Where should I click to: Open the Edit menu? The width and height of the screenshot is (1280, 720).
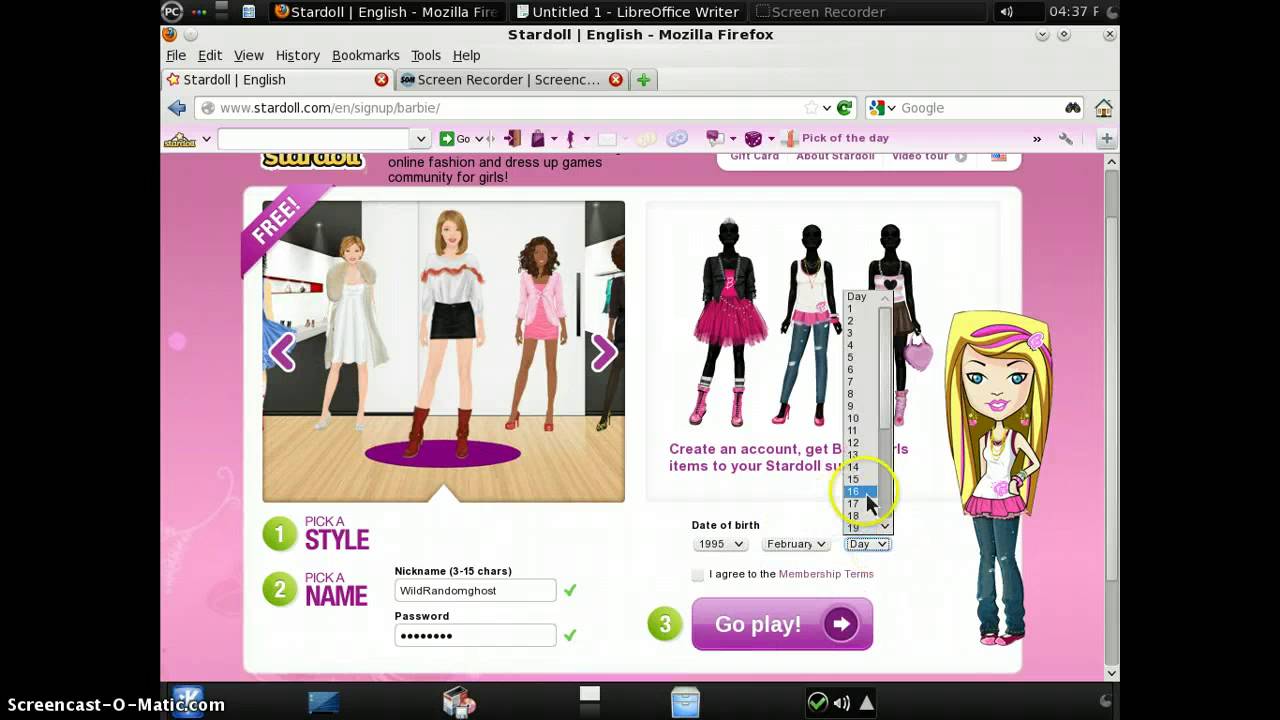click(210, 55)
